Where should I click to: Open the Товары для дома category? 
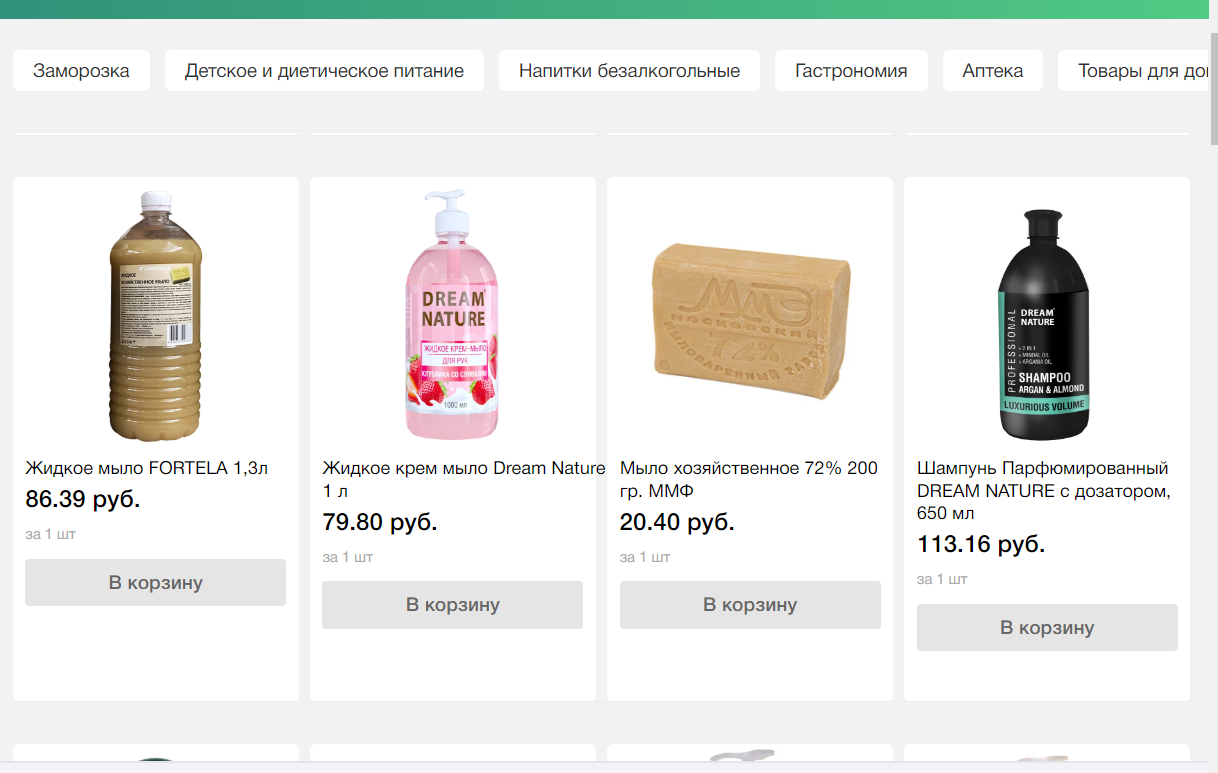(x=1140, y=71)
